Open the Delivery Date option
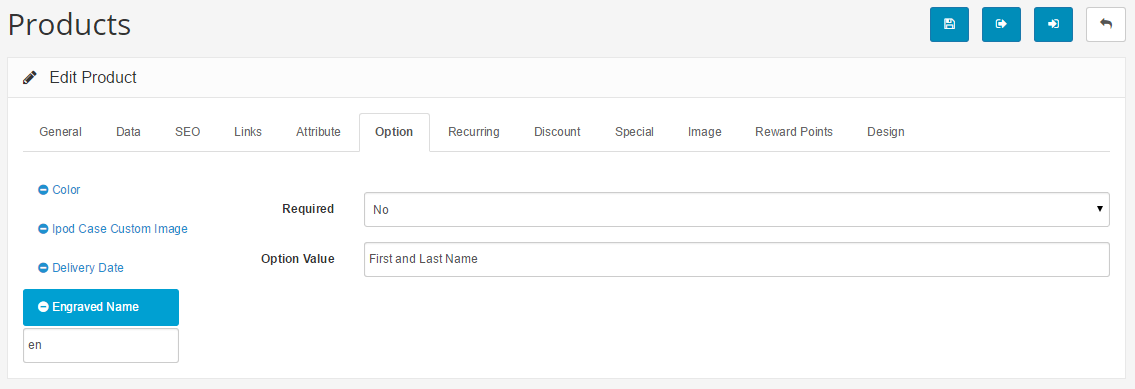Viewport: 1135px width, 389px height. pos(88,268)
